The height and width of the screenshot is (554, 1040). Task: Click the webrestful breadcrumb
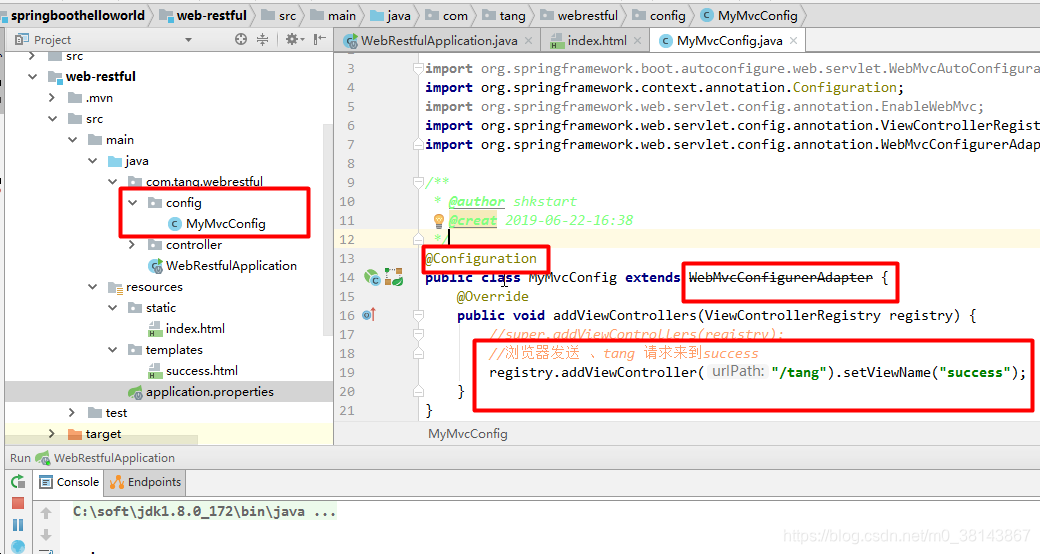(587, 15)
